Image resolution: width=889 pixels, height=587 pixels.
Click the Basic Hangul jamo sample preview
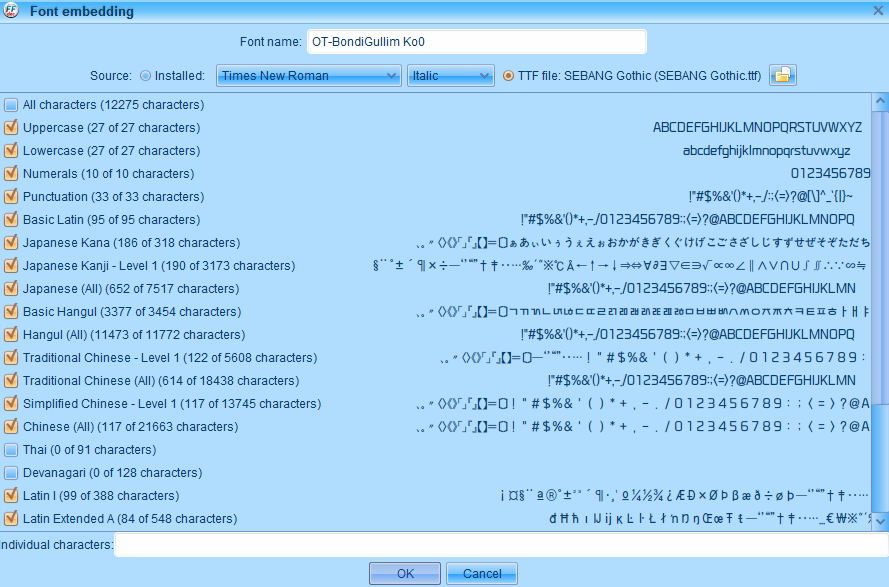coord(642,311)
